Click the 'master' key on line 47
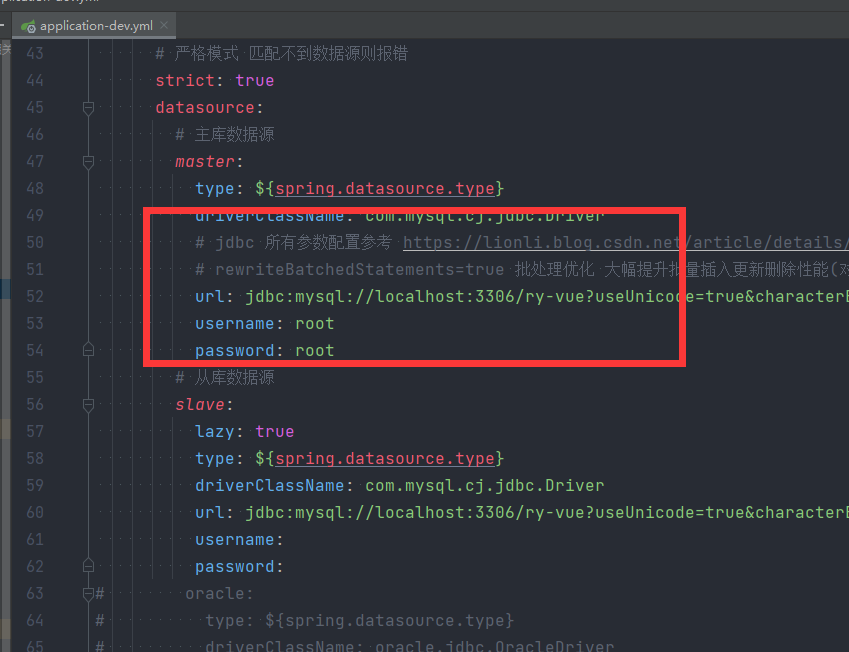Screen dimensions: 849x652 pyautogui.click(x=205, y=161)
